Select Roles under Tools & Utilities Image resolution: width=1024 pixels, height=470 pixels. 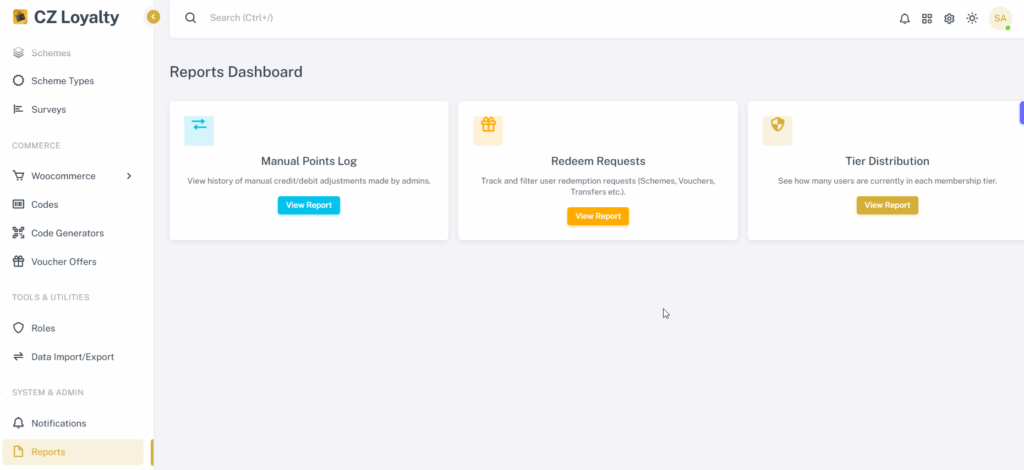pos(72,328)
